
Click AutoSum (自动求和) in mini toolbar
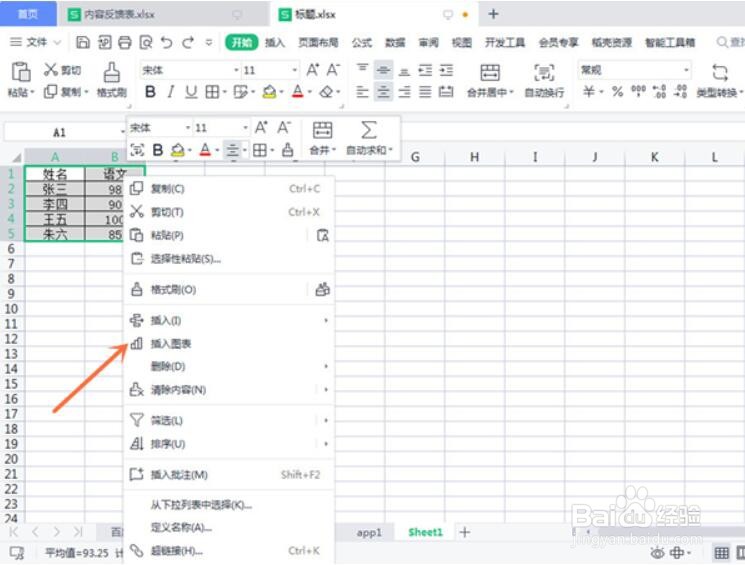369,138
